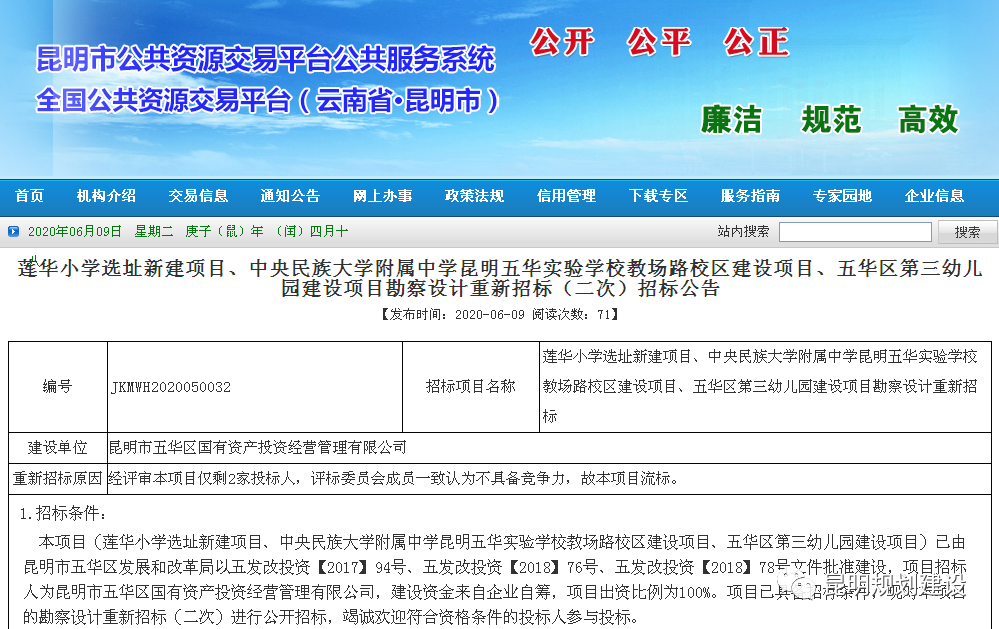
Task: Click the project number JKMWH2020050032
Action: 171,387
